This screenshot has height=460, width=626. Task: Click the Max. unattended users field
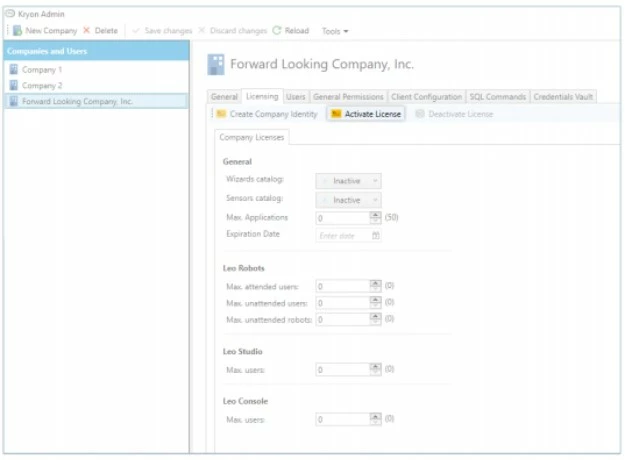[x=343, y=303]
